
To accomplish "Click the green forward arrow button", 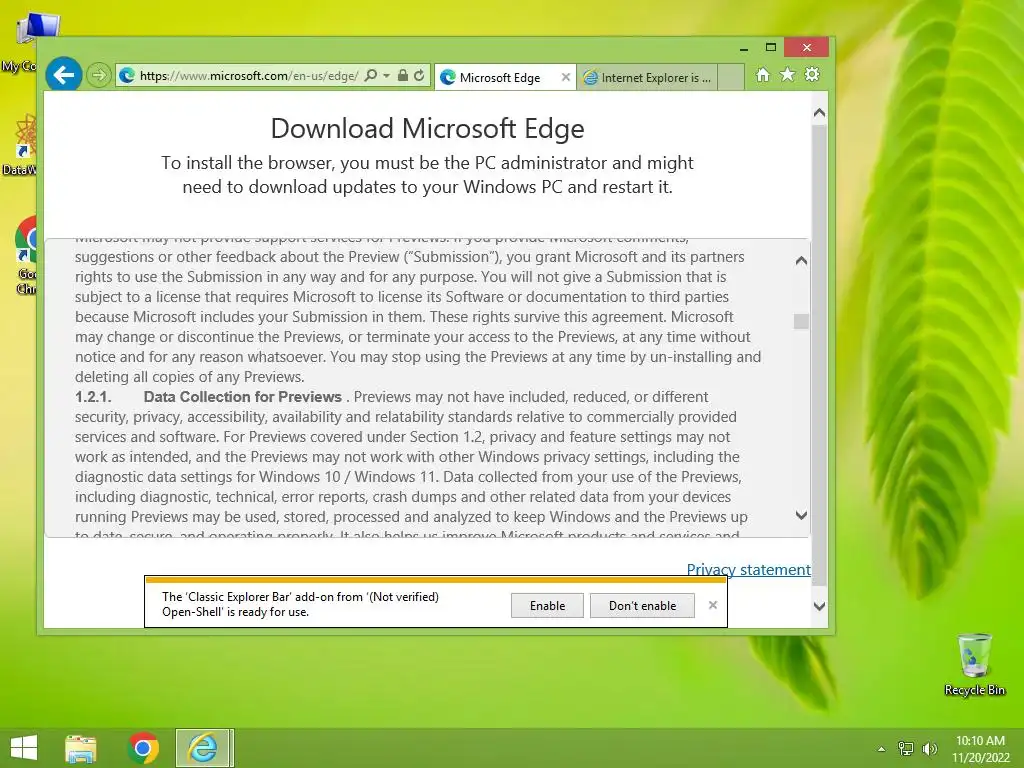I will click(99, 76).
